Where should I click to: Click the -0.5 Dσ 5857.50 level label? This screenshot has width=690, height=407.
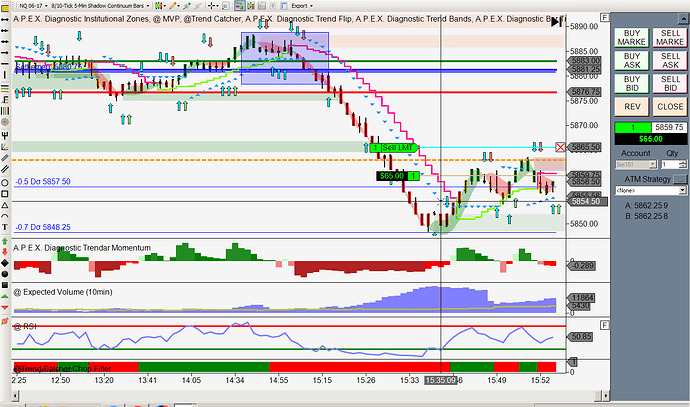click(43, 181)
